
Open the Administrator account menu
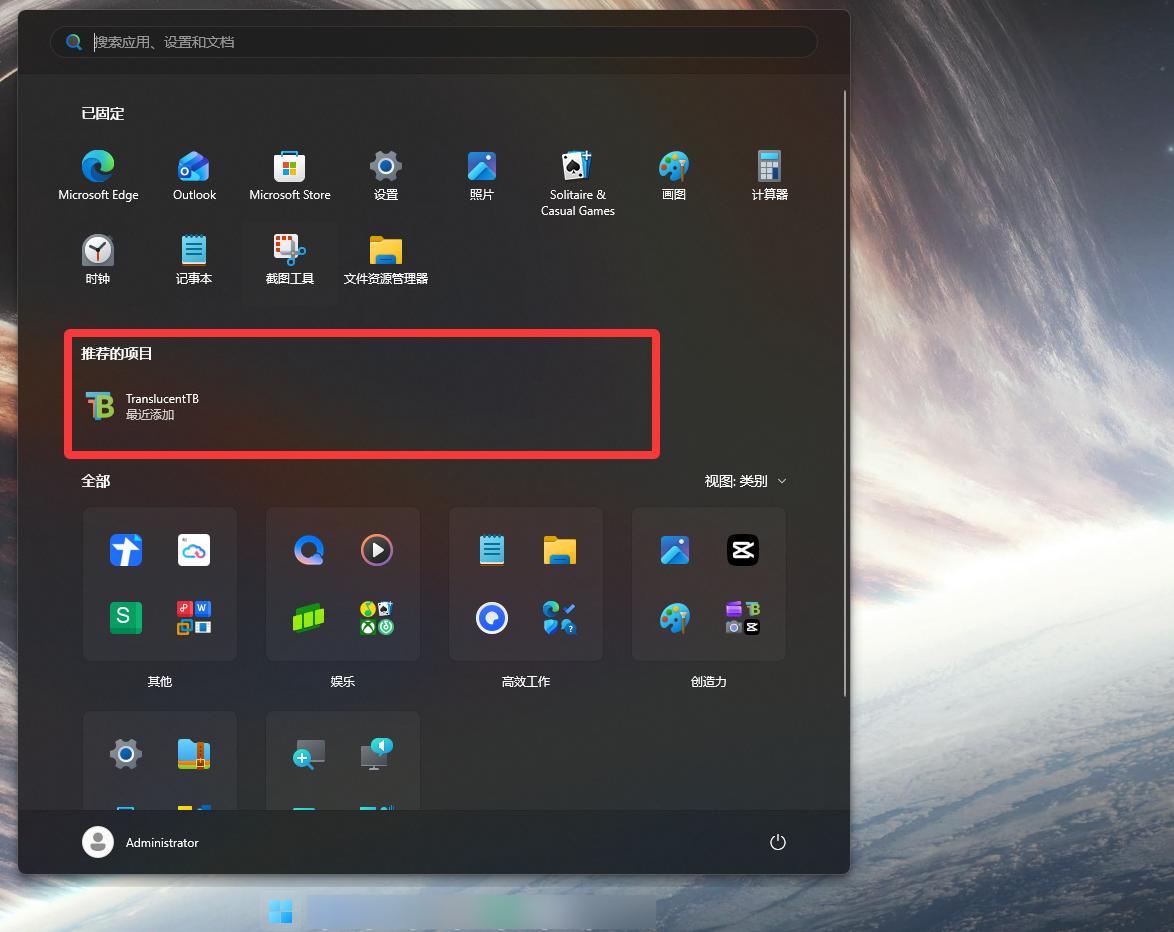pos(141,842)
